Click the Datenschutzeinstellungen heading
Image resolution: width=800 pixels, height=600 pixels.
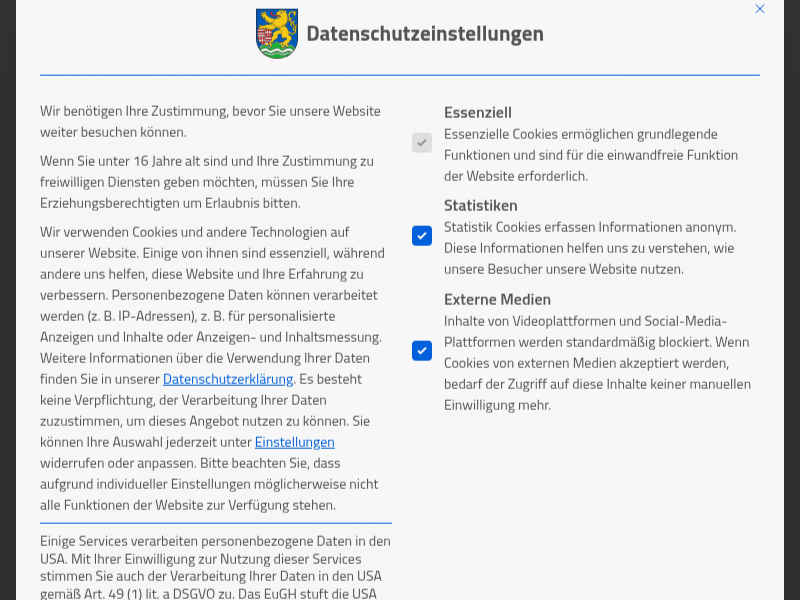(x=424, y=34)
